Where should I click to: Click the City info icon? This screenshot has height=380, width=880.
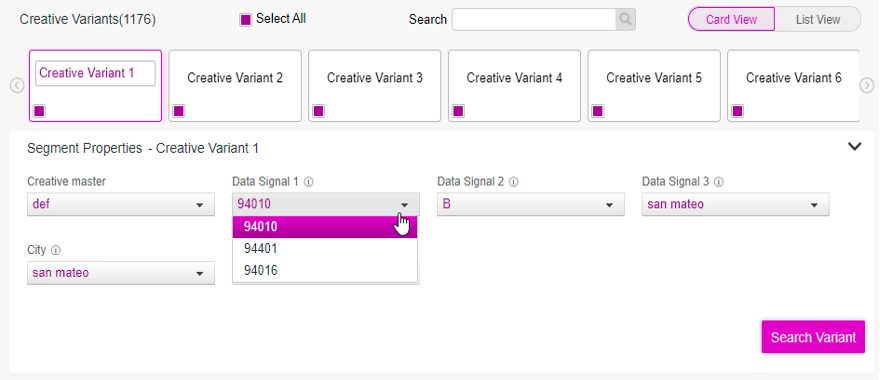coord(56,250)
